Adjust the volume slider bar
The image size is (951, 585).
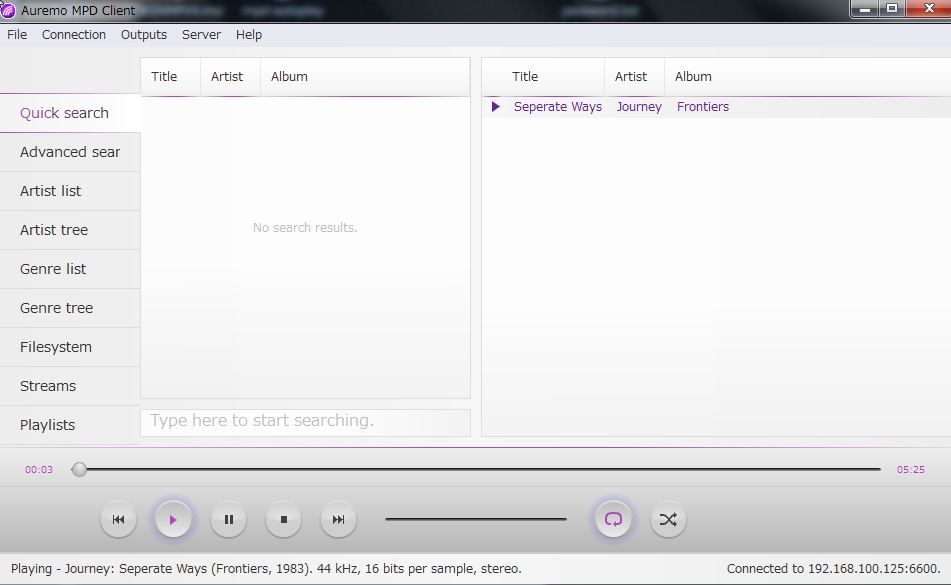tap(476, 519)
